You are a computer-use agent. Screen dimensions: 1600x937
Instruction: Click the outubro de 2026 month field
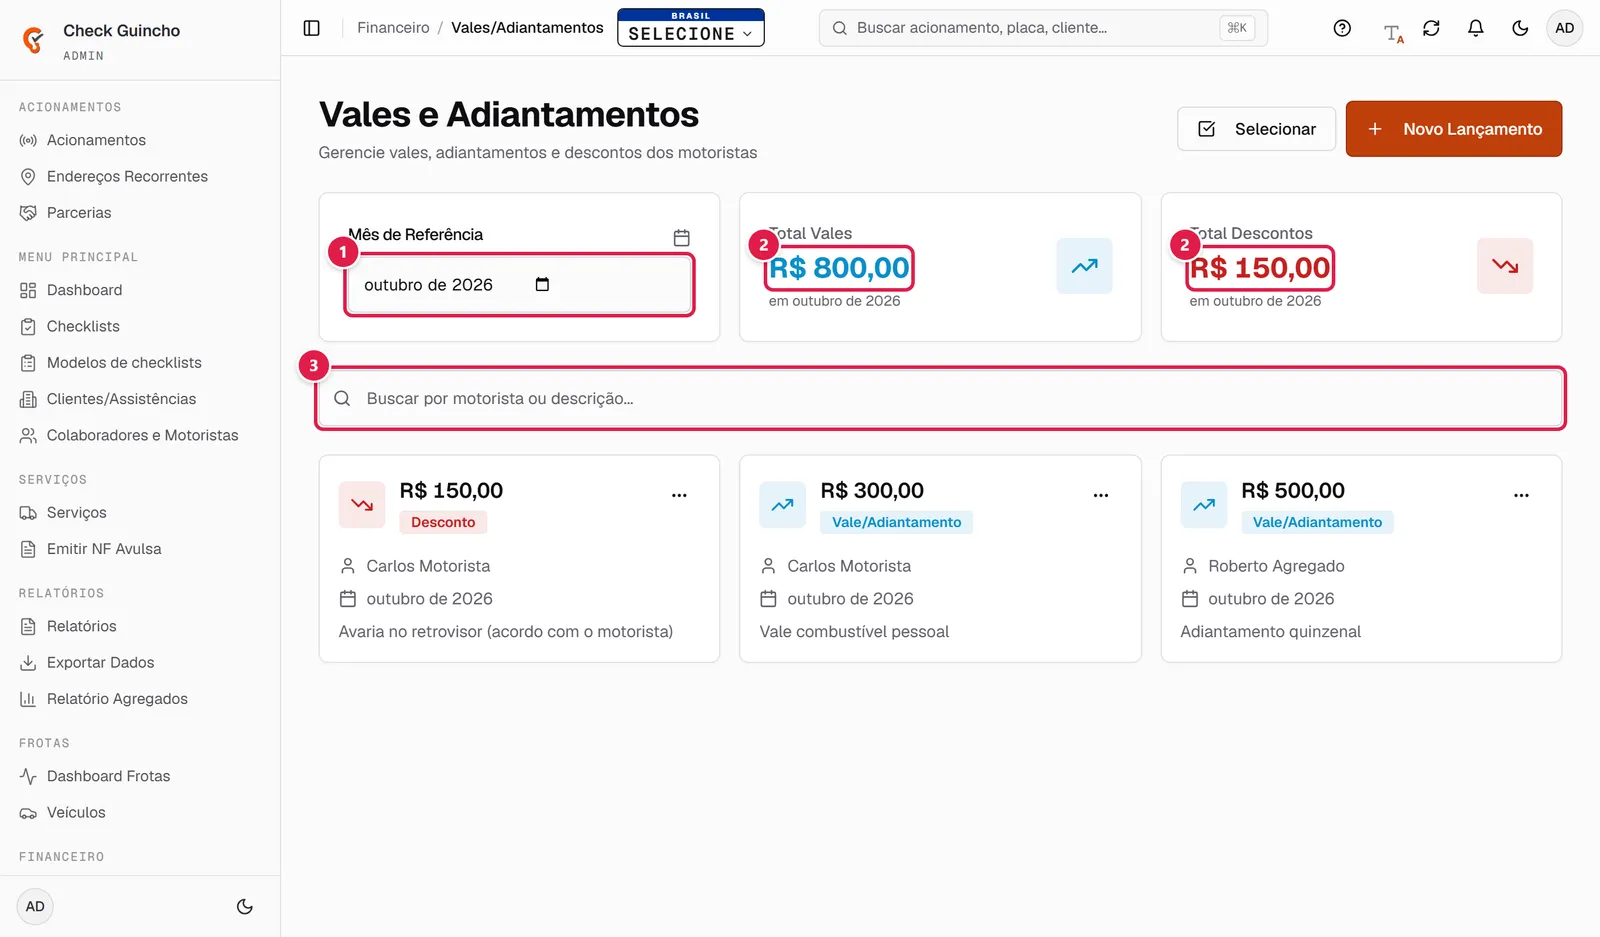pos(519,285)
